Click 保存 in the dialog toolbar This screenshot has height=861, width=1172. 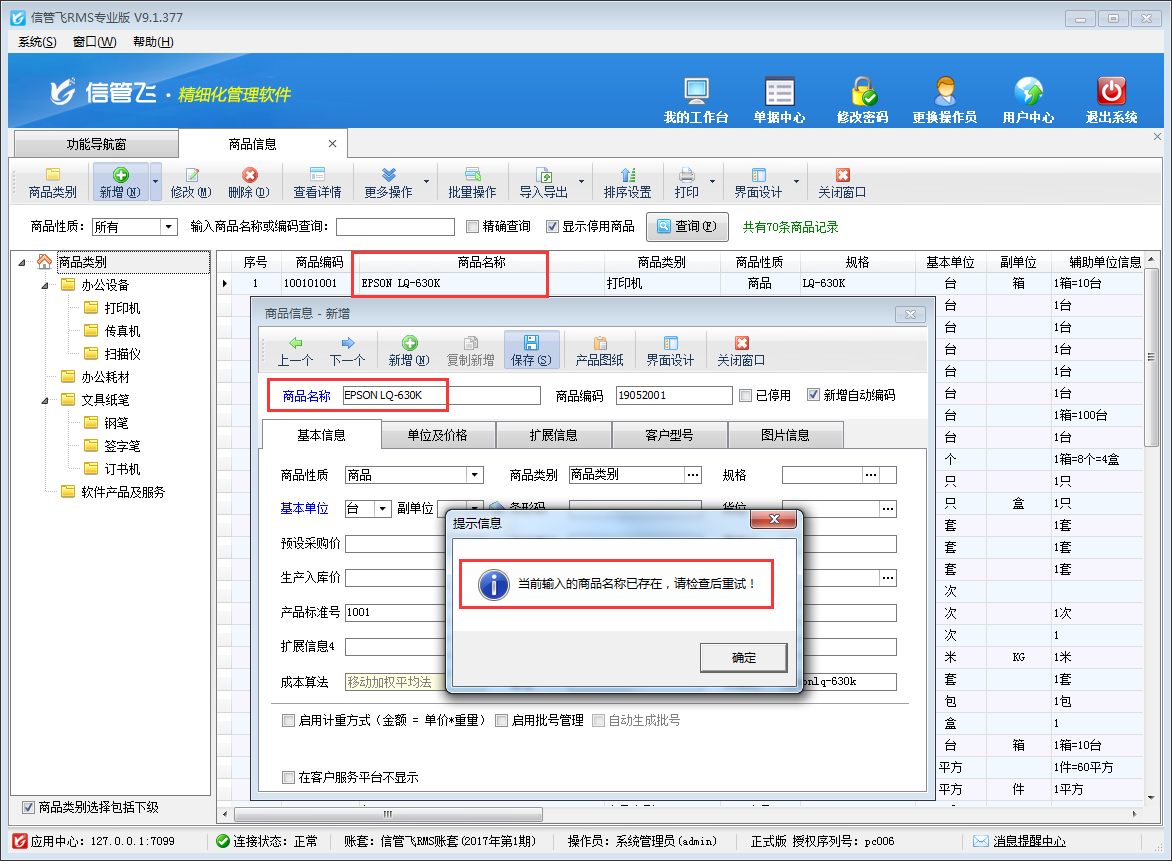click(x=531, y=350)
